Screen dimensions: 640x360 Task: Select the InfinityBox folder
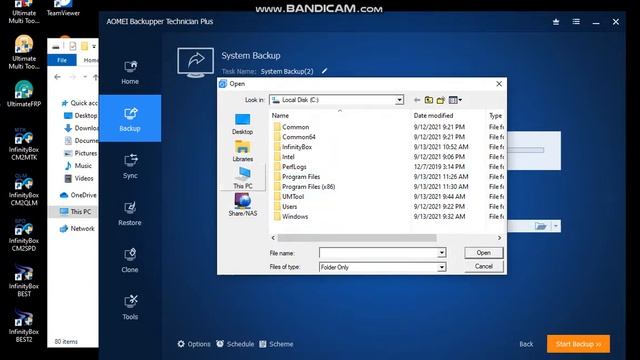click(x=297, y=147)
